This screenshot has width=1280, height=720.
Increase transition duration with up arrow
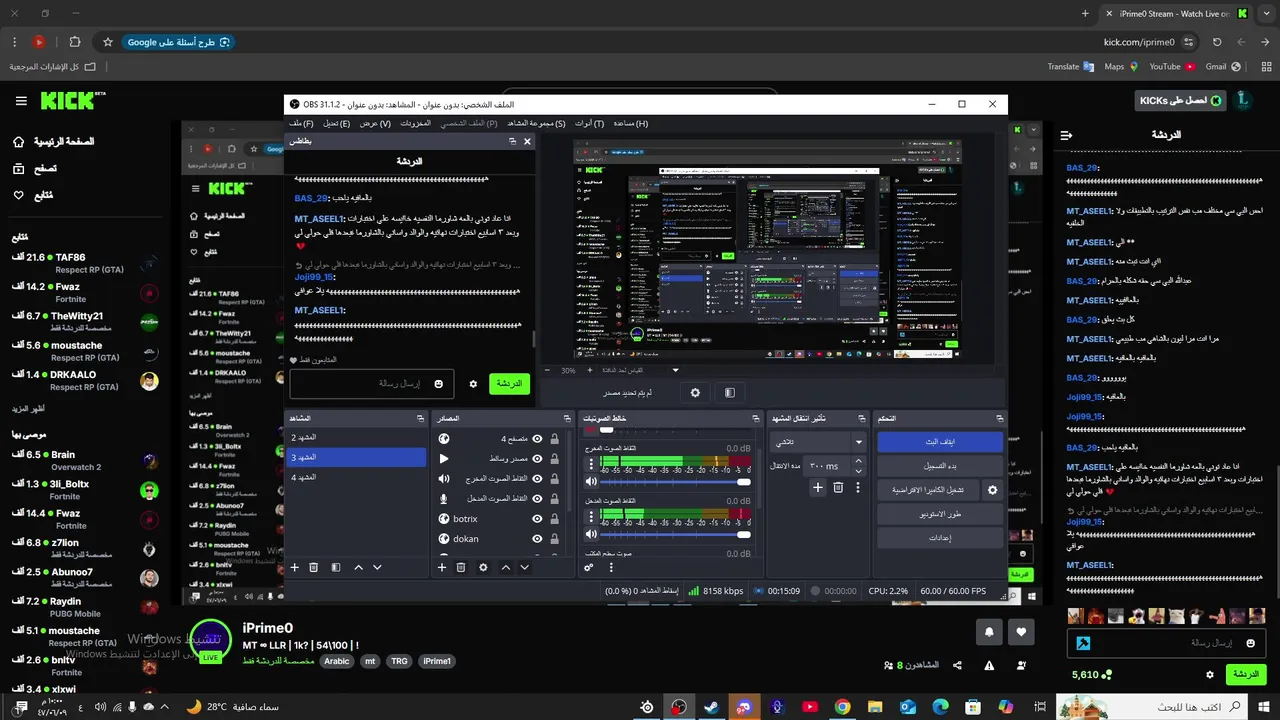click(858, 462)
